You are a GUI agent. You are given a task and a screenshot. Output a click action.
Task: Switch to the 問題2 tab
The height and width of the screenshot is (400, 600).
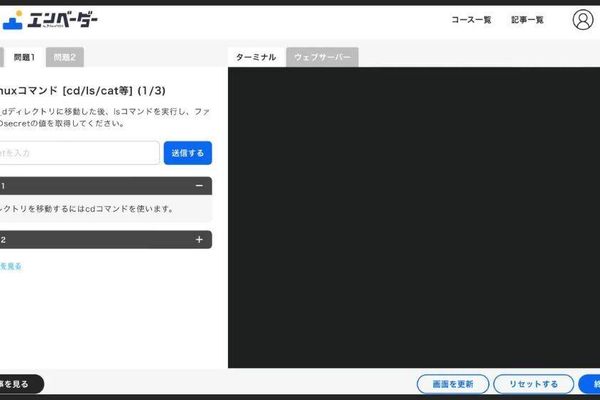click(65, 57)
